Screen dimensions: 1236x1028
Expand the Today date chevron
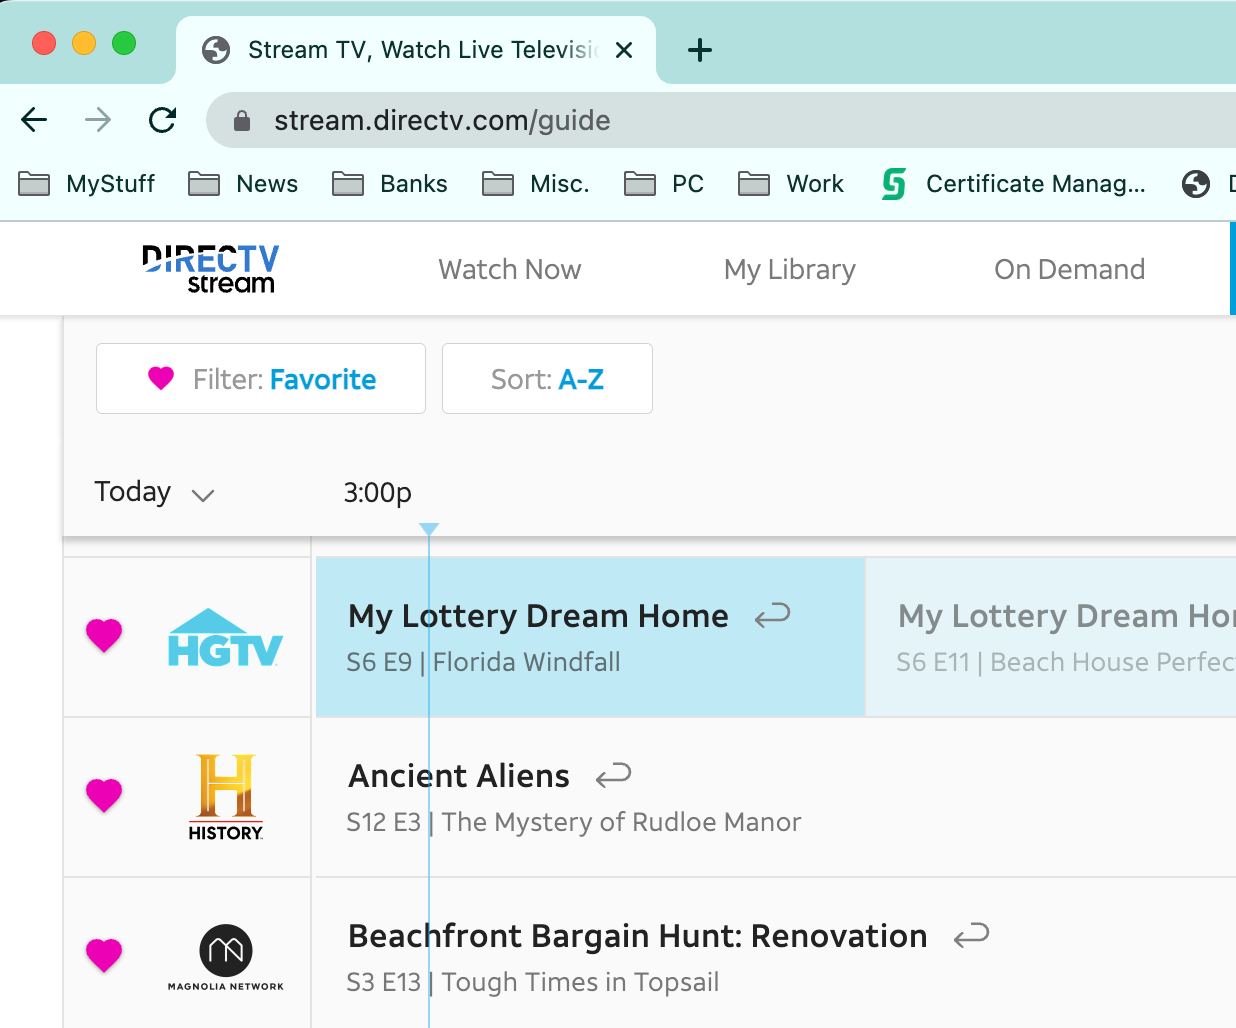(203, 495)
